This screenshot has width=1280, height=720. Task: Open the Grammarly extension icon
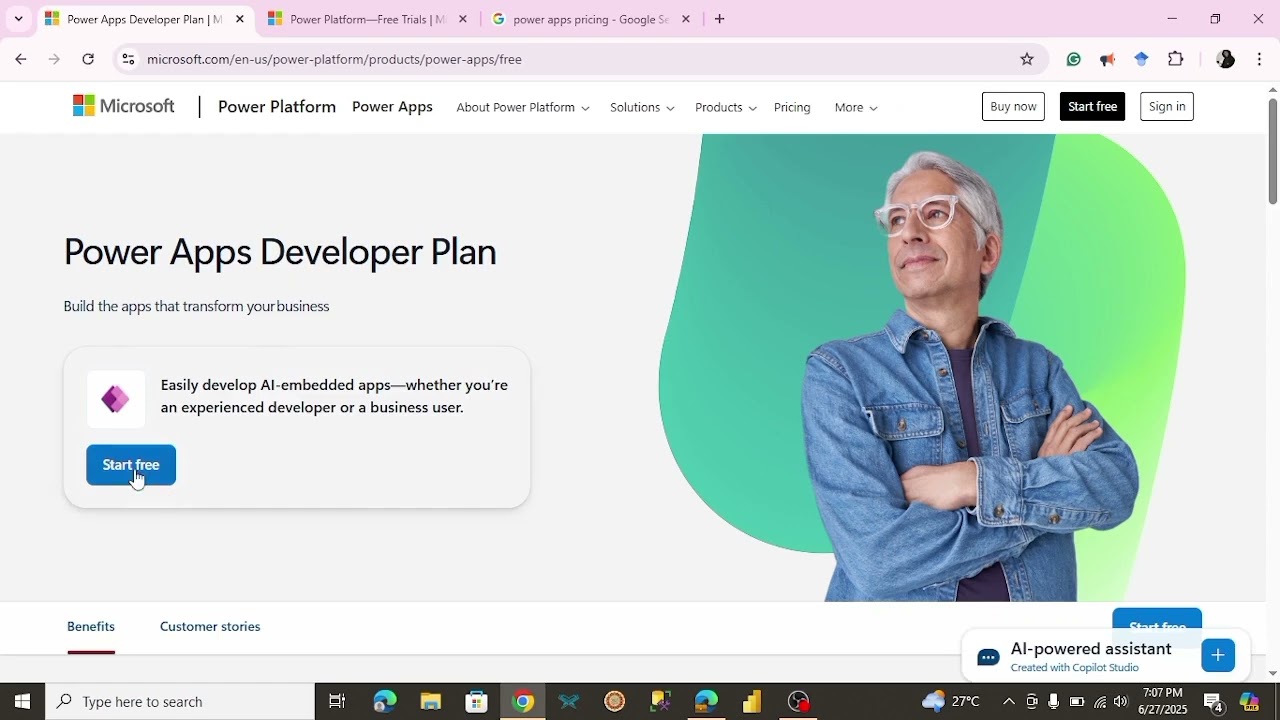coord(1074,59)
